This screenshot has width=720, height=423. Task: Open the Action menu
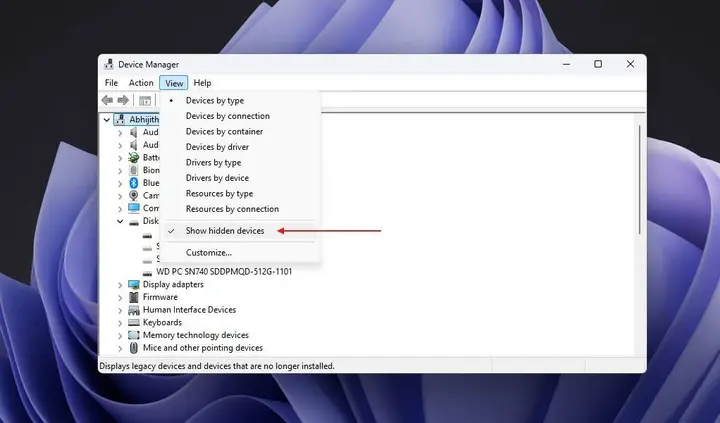coord(141,83)
